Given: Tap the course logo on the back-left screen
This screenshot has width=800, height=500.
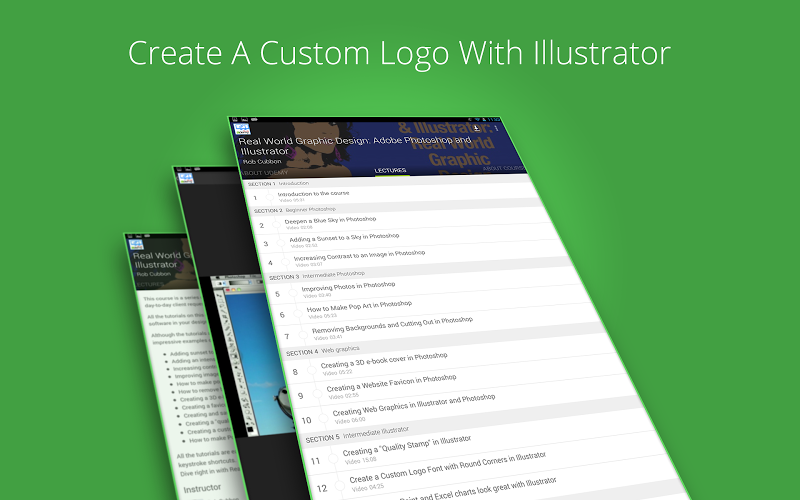Looking at the screenshot, I should click(x=136, y=244).
